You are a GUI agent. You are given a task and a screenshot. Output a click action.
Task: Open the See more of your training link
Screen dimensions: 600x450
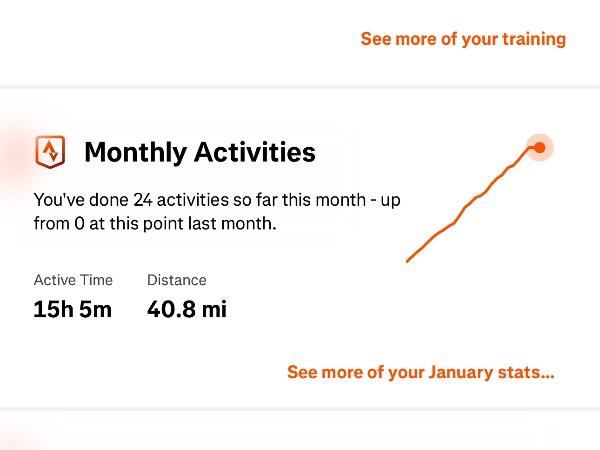tap(463, 39)
